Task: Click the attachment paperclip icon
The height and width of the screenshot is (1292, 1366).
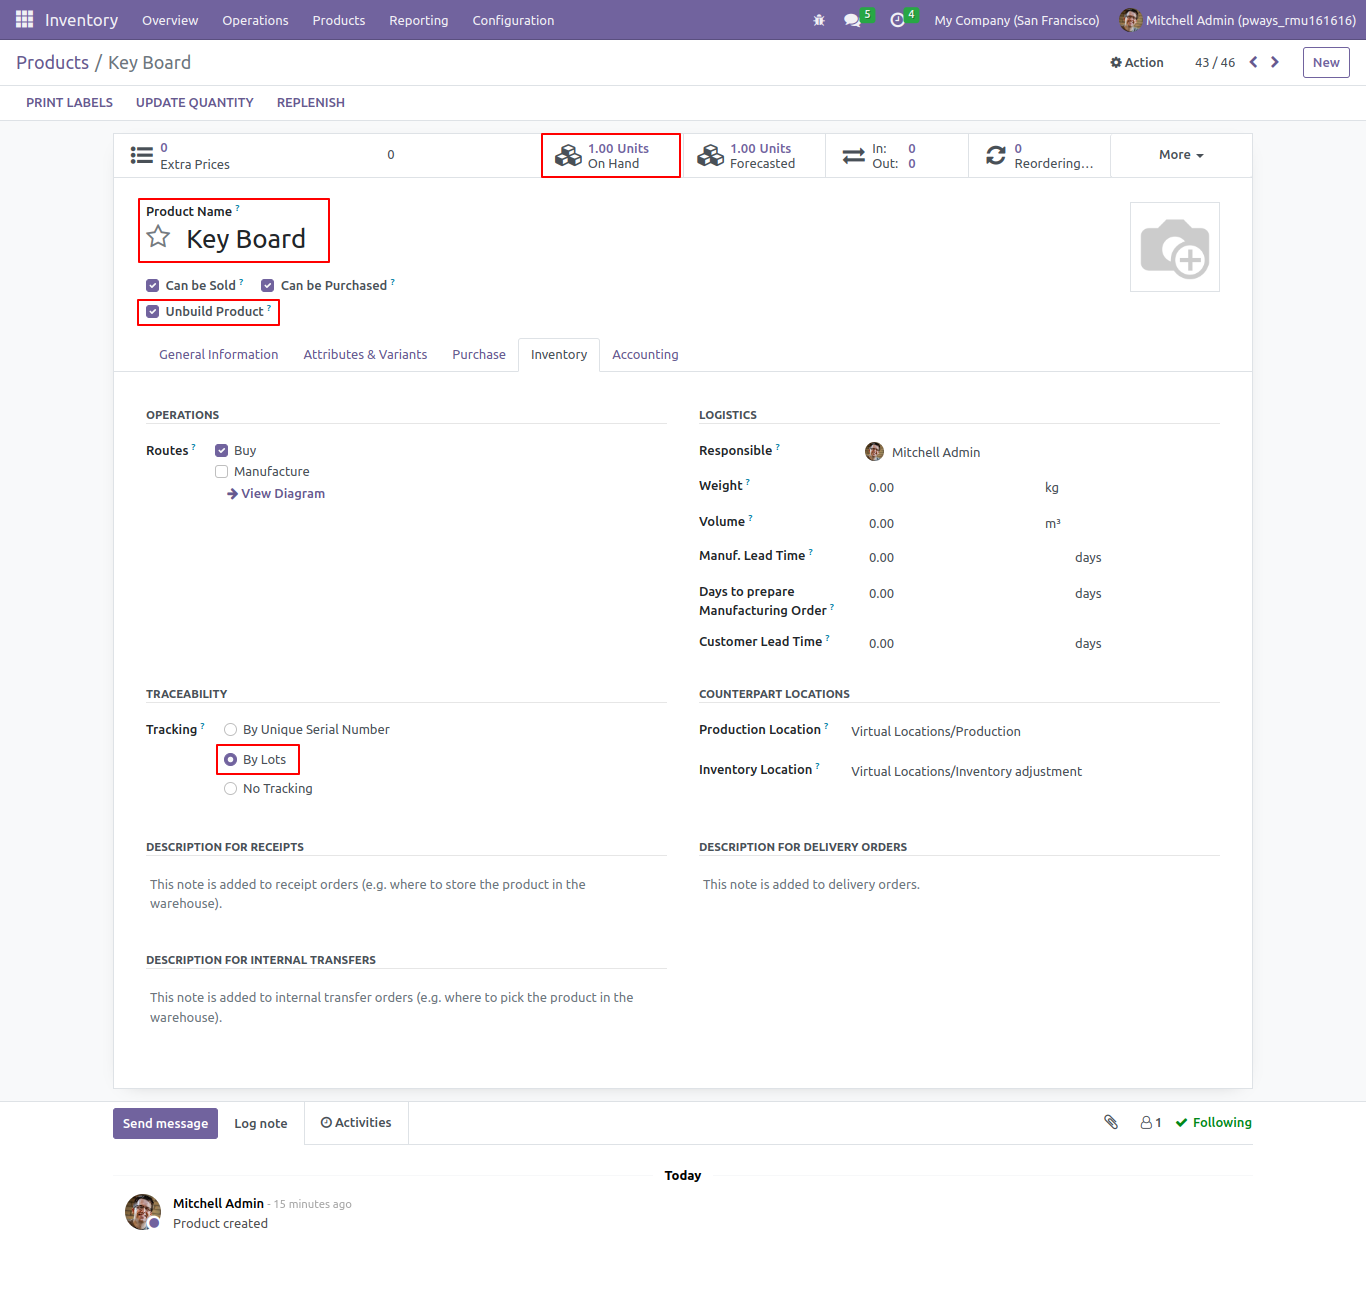Action: pos(1111,1122)
